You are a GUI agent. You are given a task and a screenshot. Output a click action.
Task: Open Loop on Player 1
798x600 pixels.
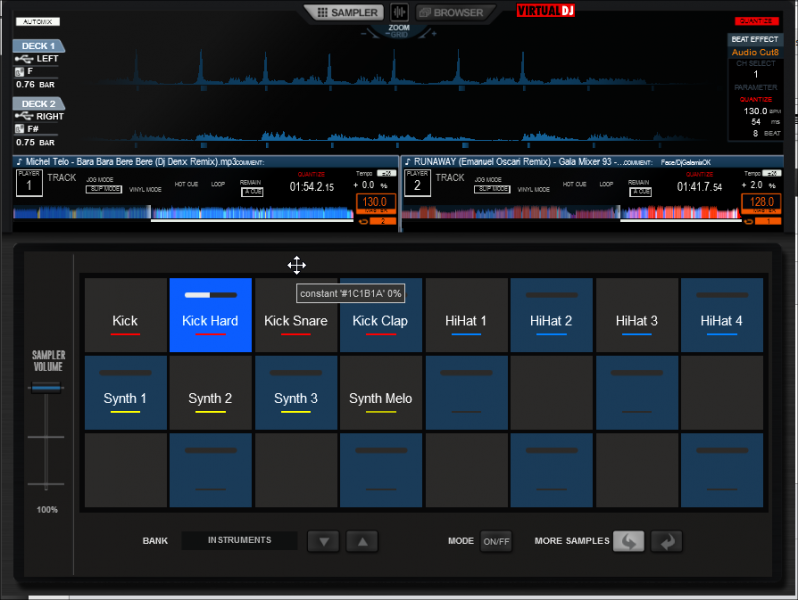pyautogui.click(x=218, y=184)
